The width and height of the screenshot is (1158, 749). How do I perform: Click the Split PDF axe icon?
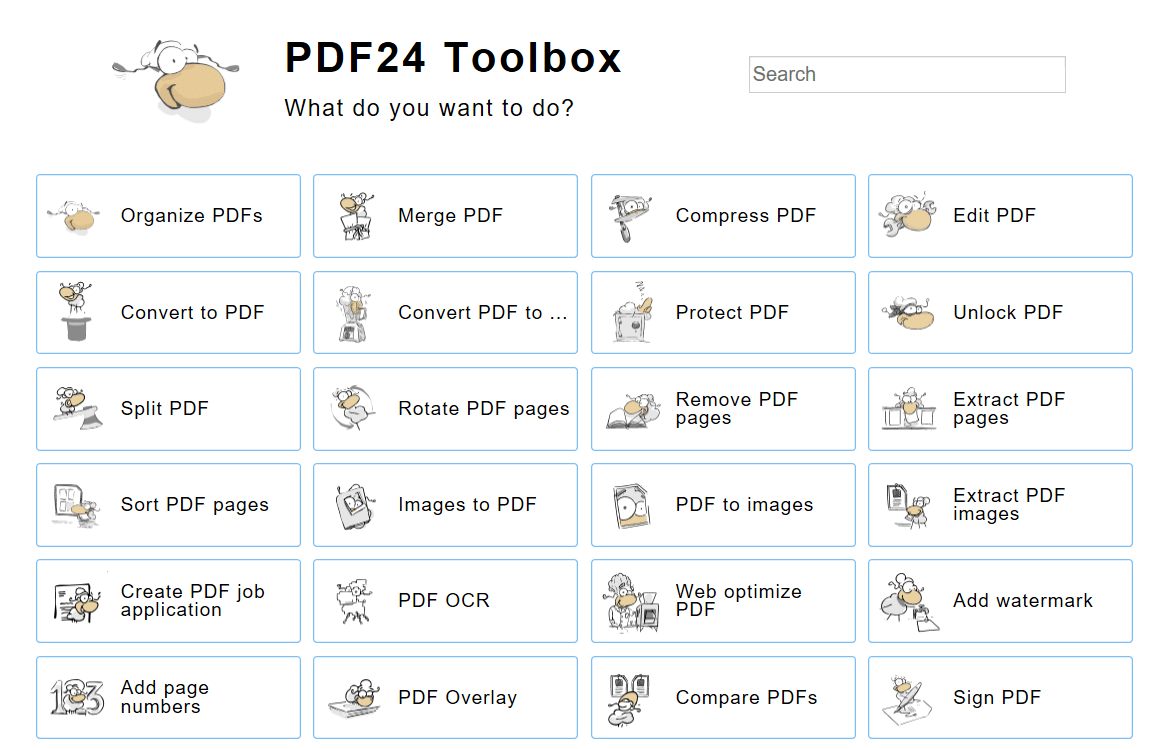point(76,408)
